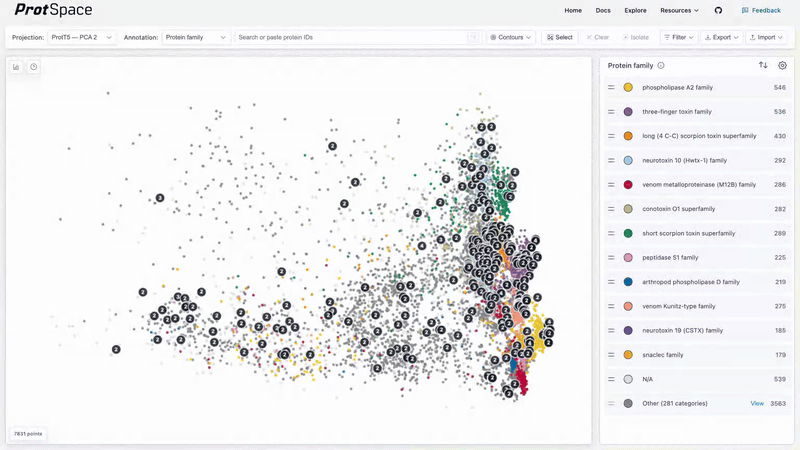Toggle short scorpion toxin green swatch
The height and width of the screenshot is (450, 800).
click(x=628, y=233)
